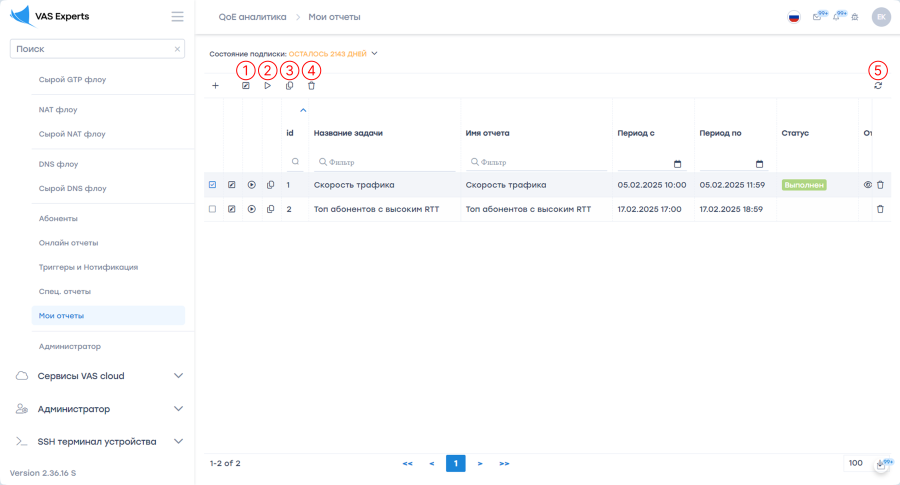
Task: Open the notifications bell icon
Action: click(837, 17)
